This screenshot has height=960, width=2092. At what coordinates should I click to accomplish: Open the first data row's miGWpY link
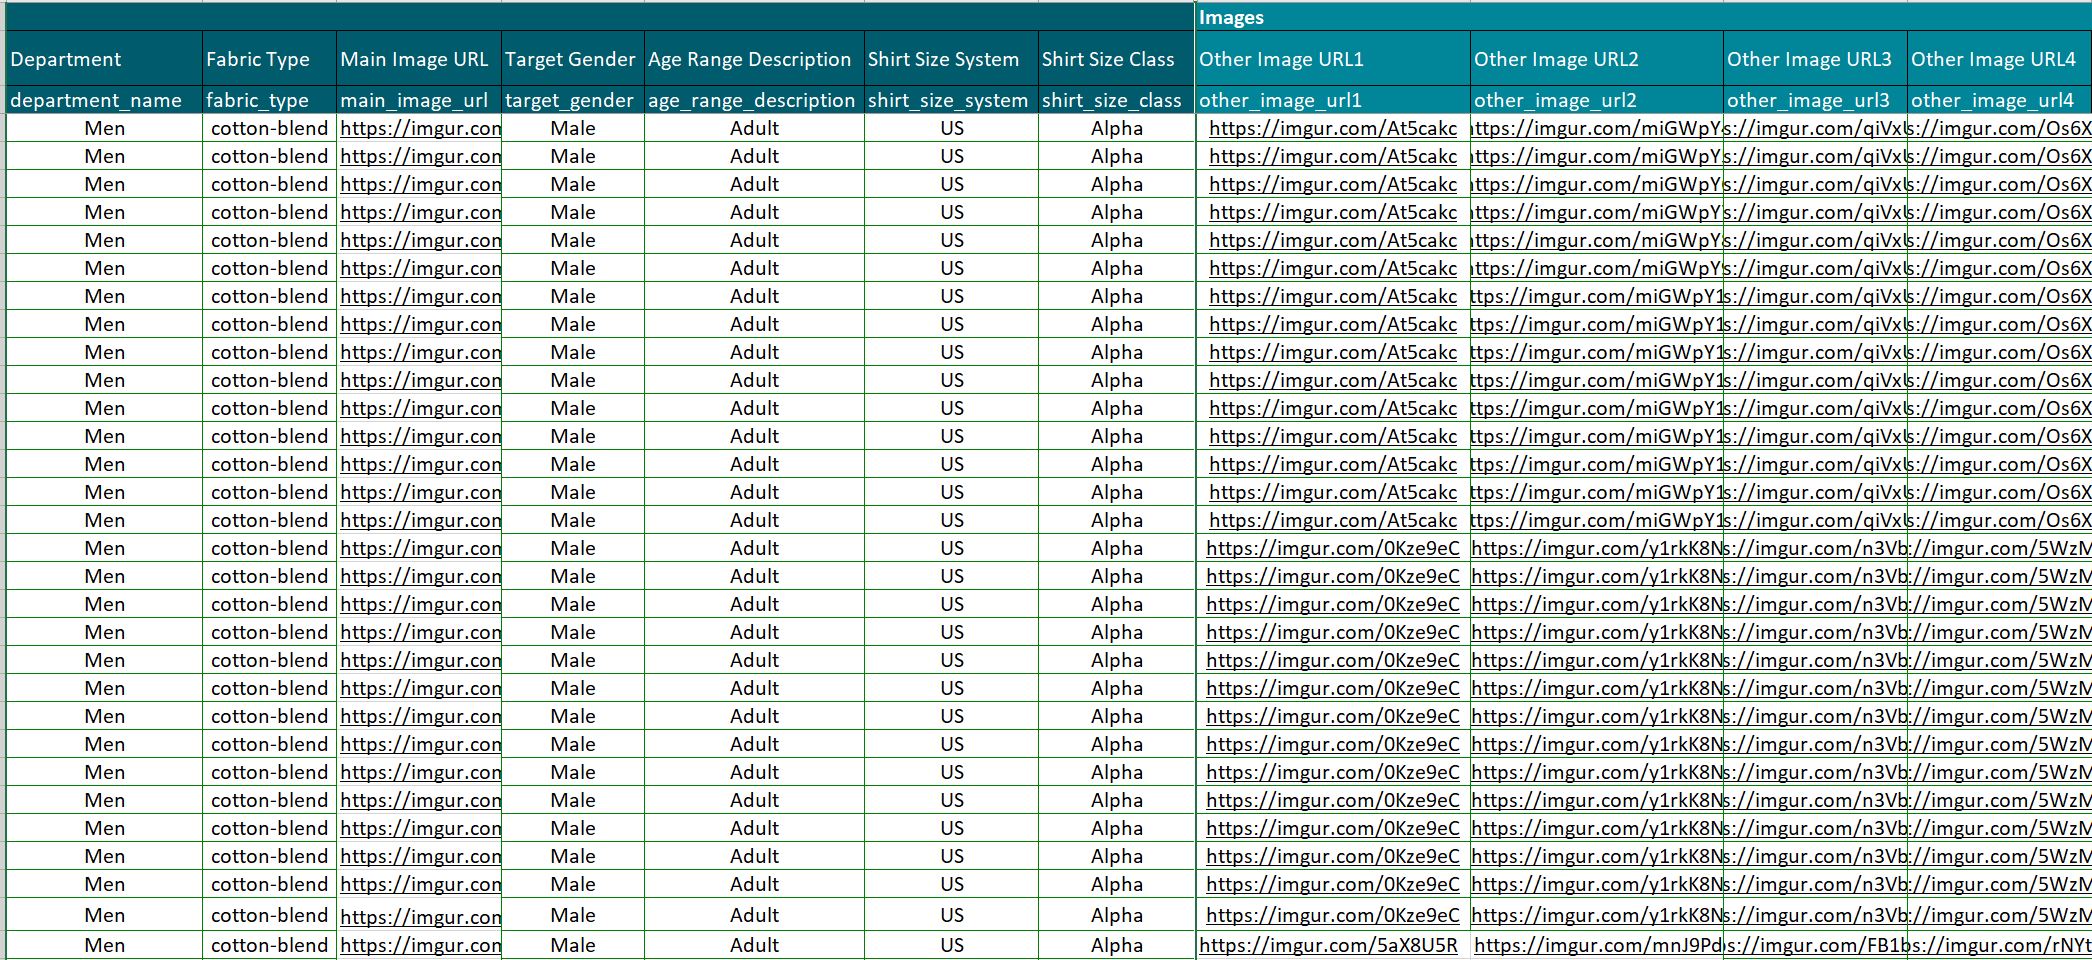pyautogui.click(x=1597, y=128)
